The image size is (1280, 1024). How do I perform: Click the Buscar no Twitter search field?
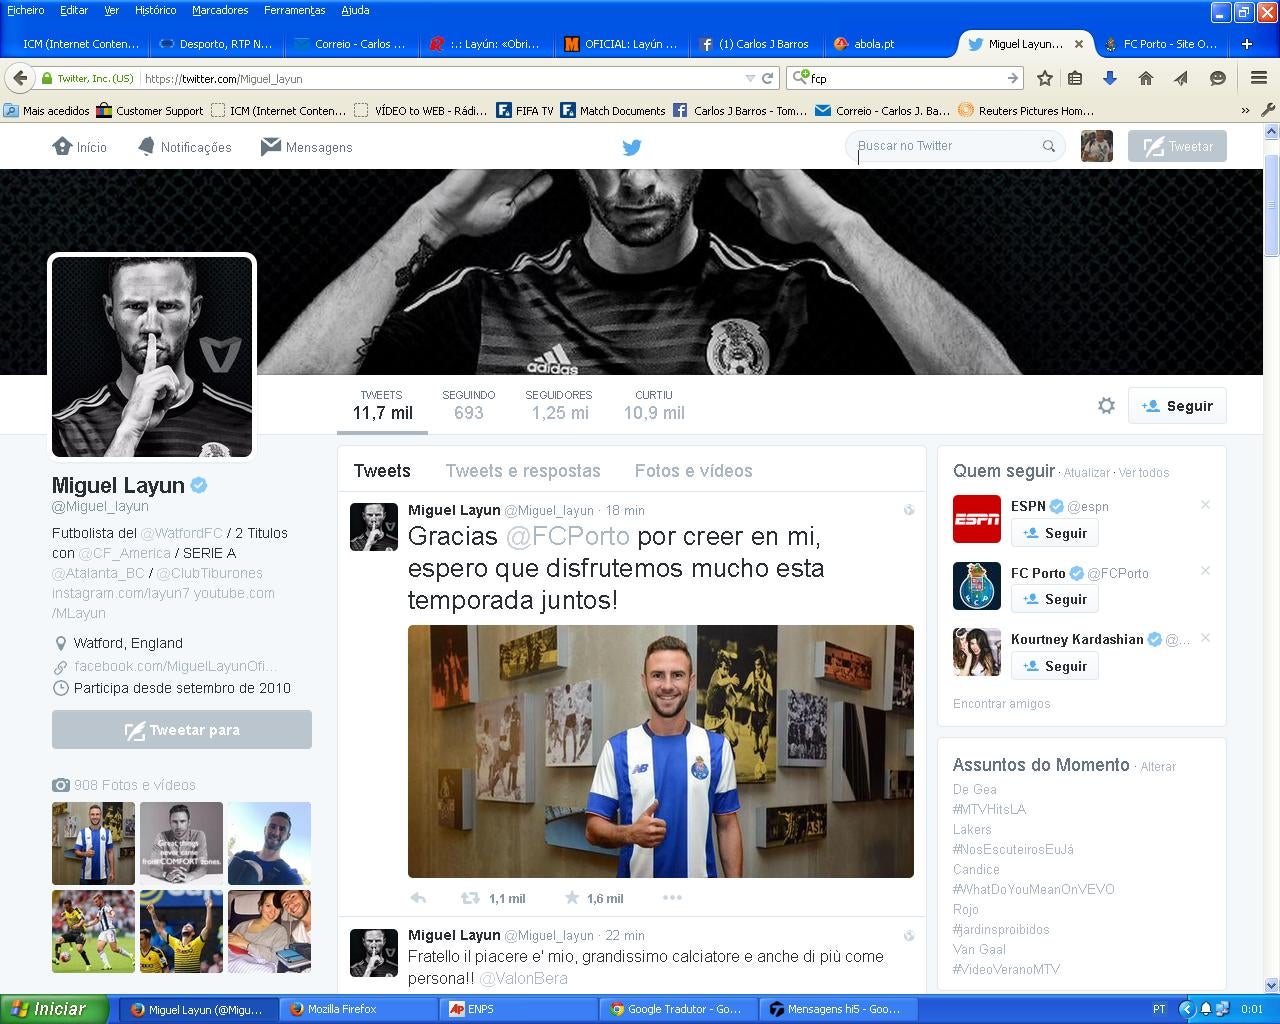(x=945, y=146)
